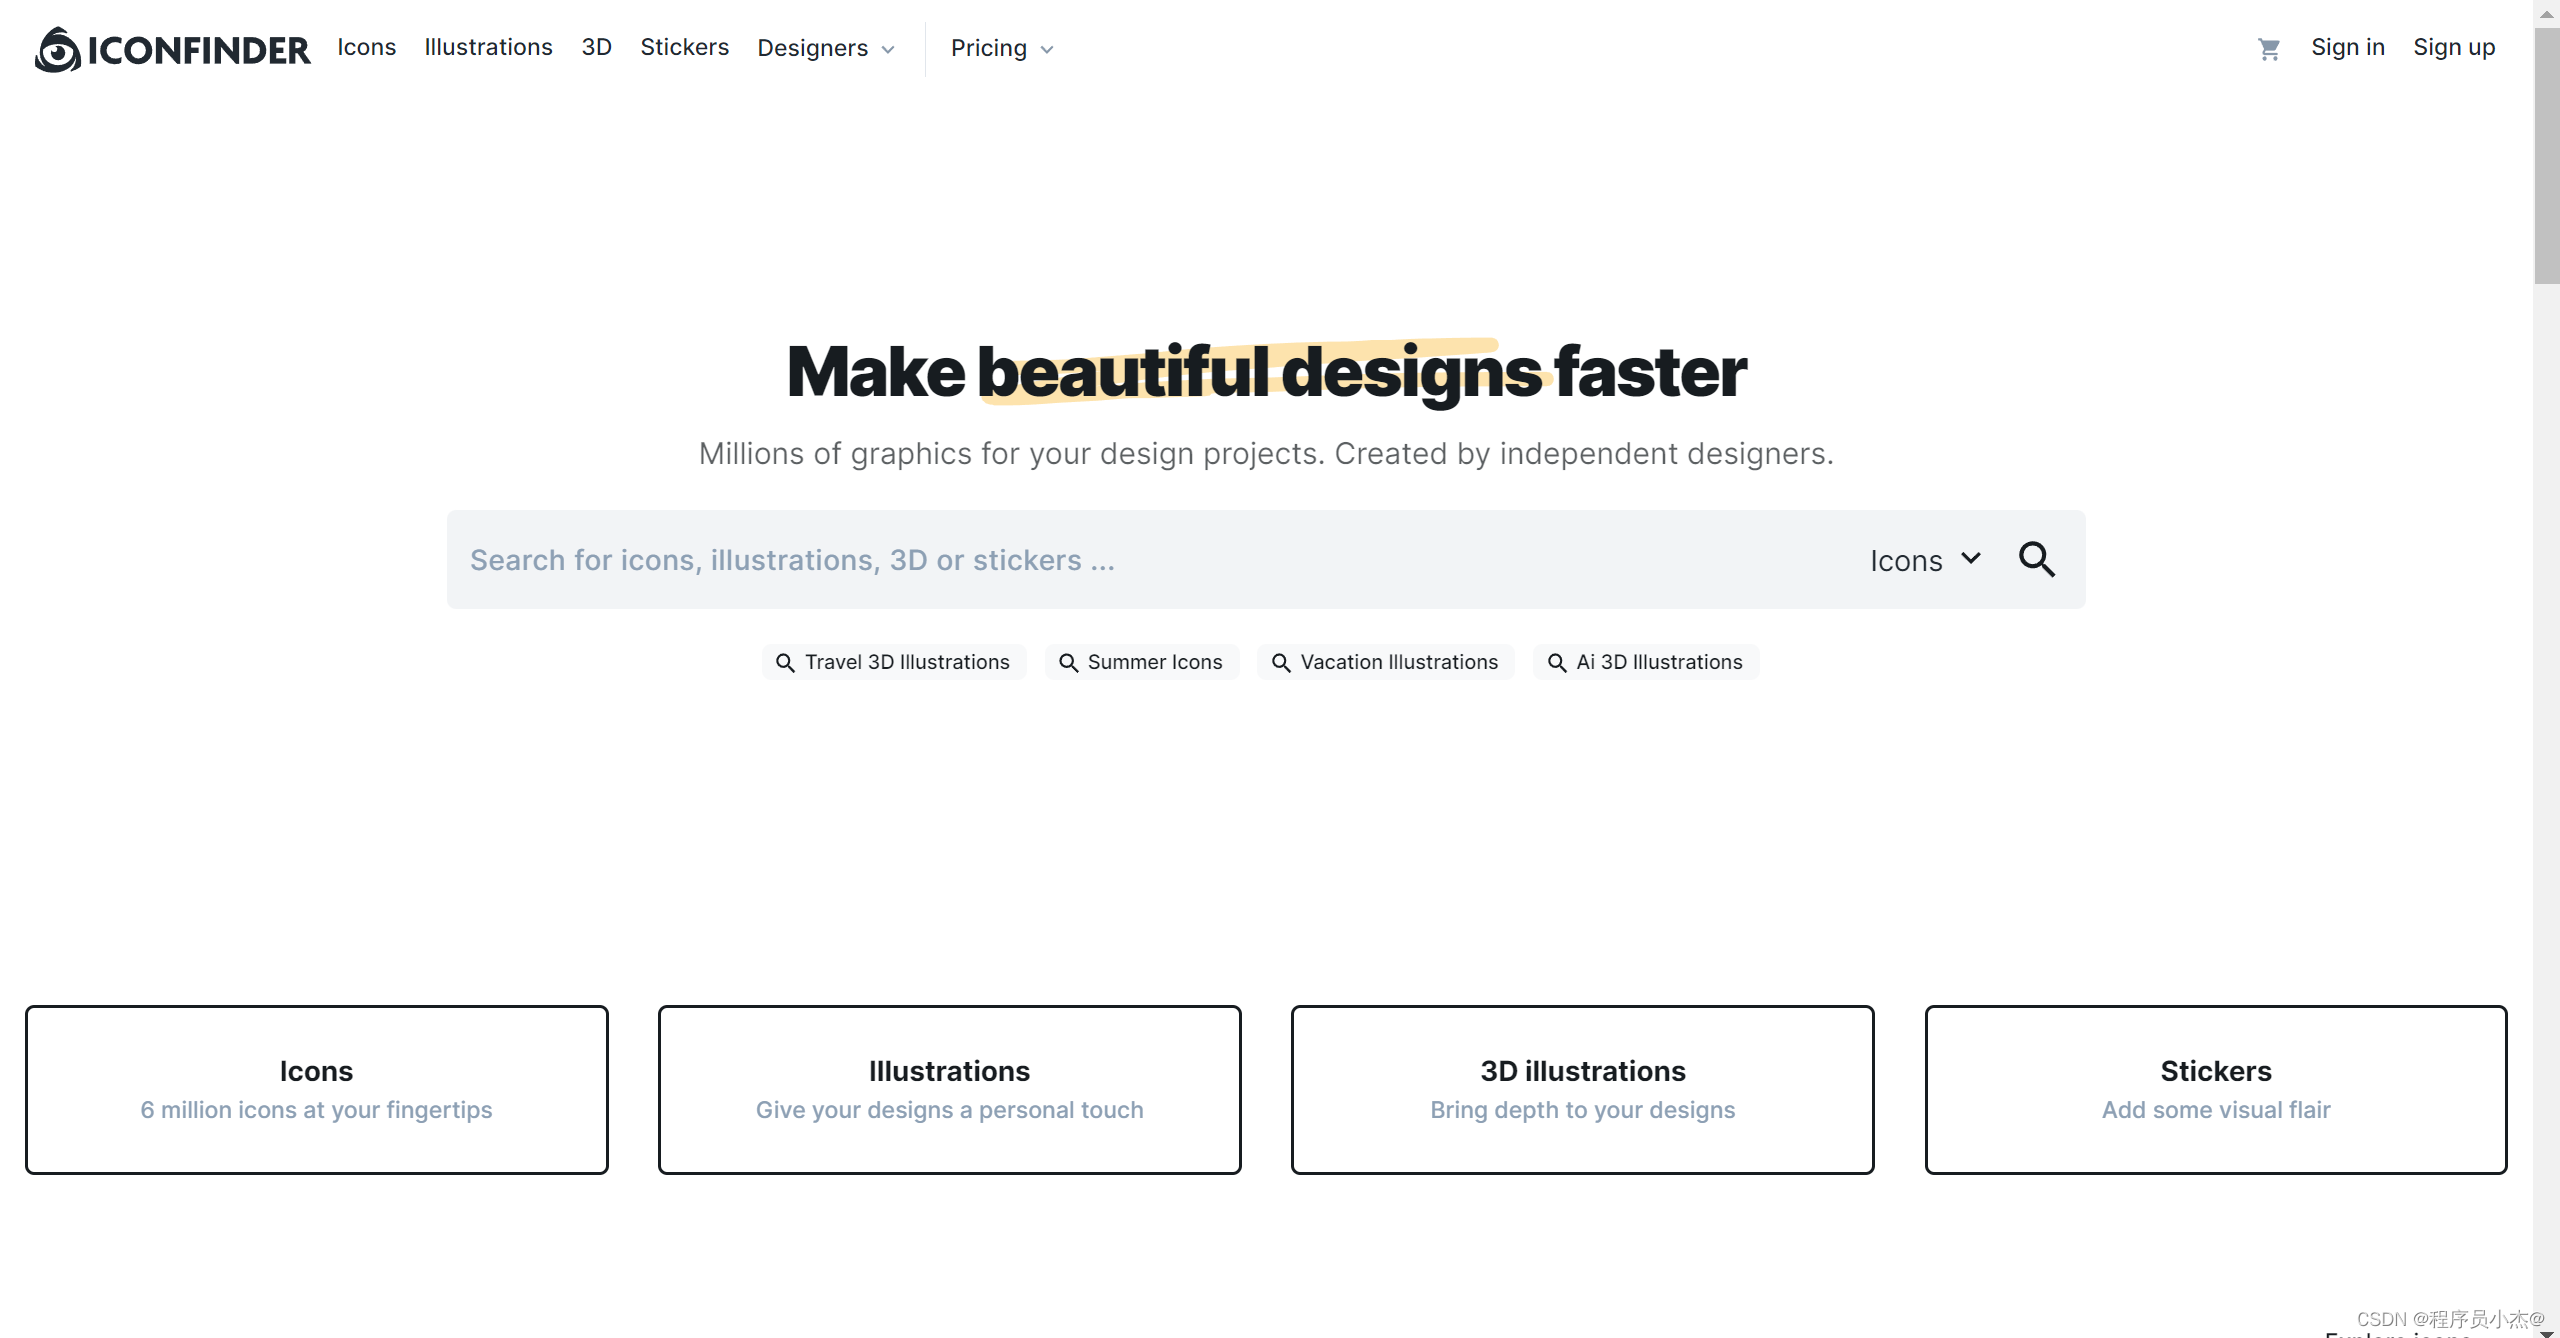The width and height of the screenshot is (2560, 1338).
Task: Click the shopping cart icon
Action: click(2269, 47)
